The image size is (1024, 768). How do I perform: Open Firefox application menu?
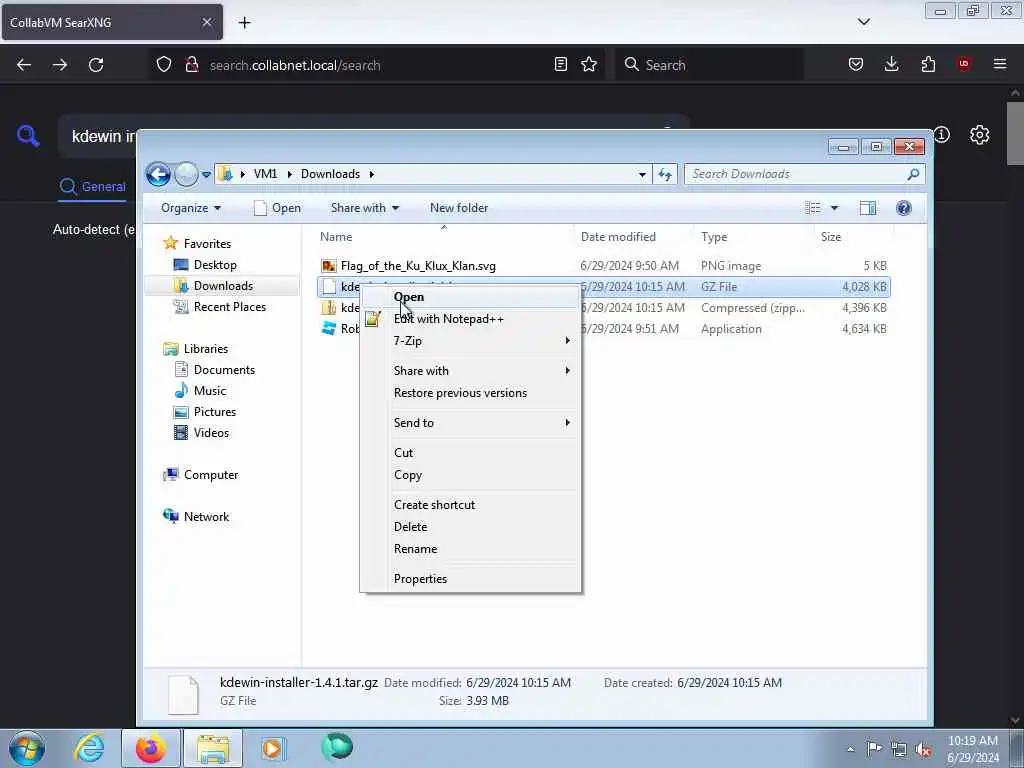[x=1000, y=64]
